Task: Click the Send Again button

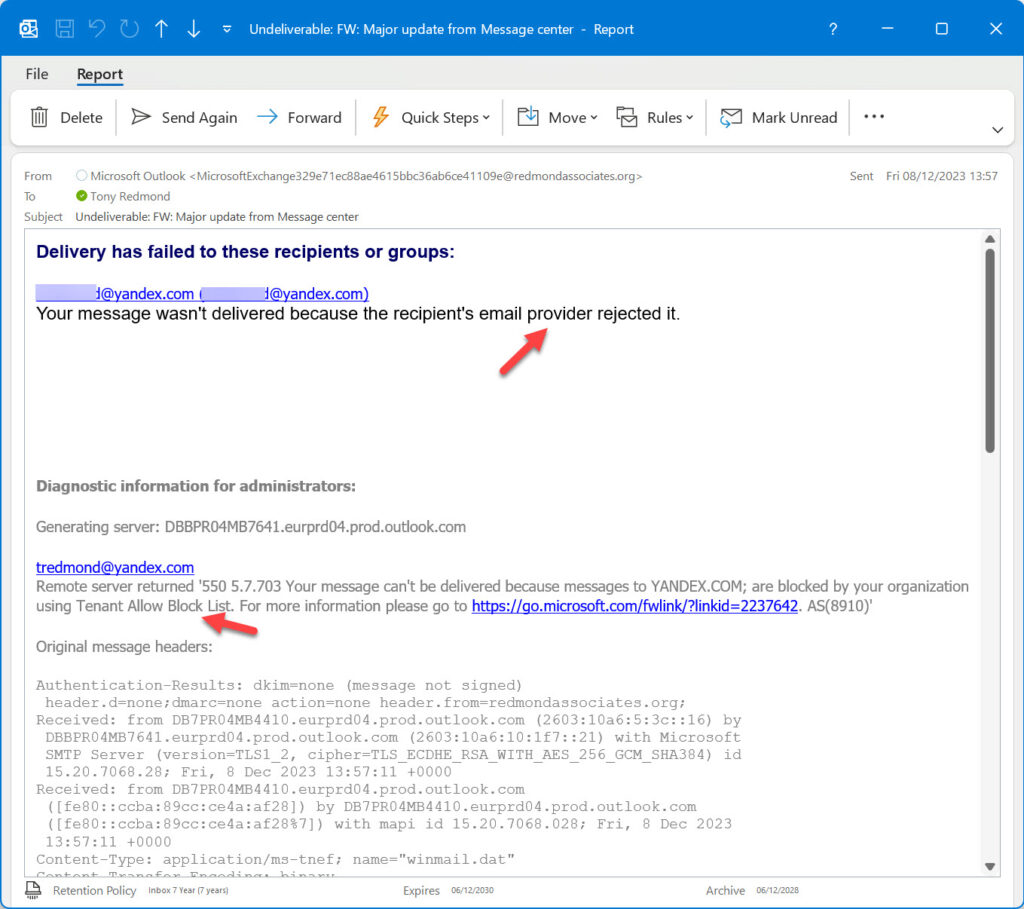Action: click(184, 118)
